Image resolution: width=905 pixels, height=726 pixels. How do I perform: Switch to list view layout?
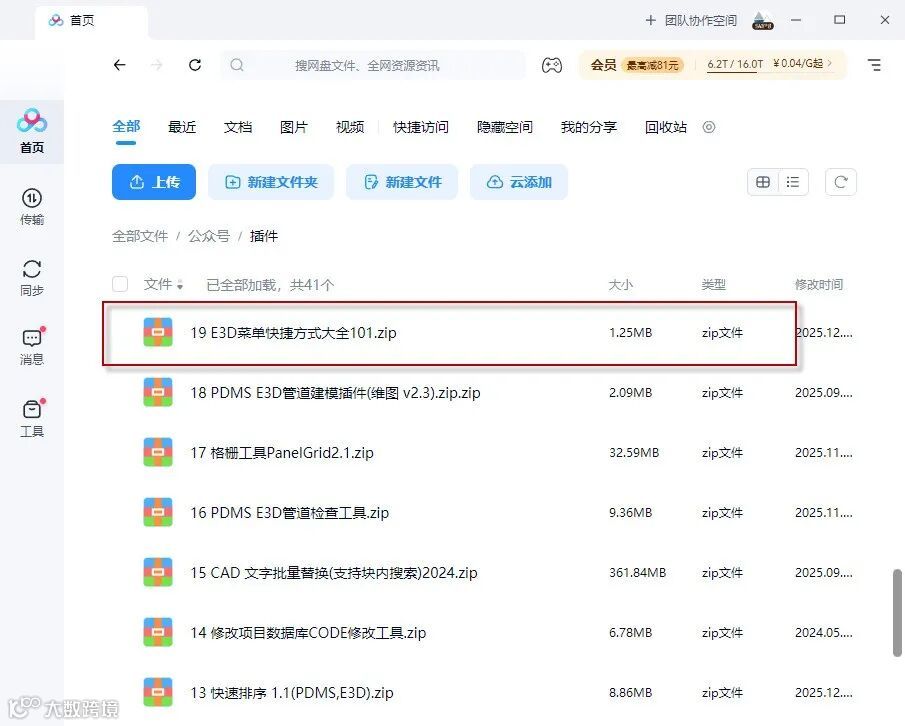click(x=793, y=182)
